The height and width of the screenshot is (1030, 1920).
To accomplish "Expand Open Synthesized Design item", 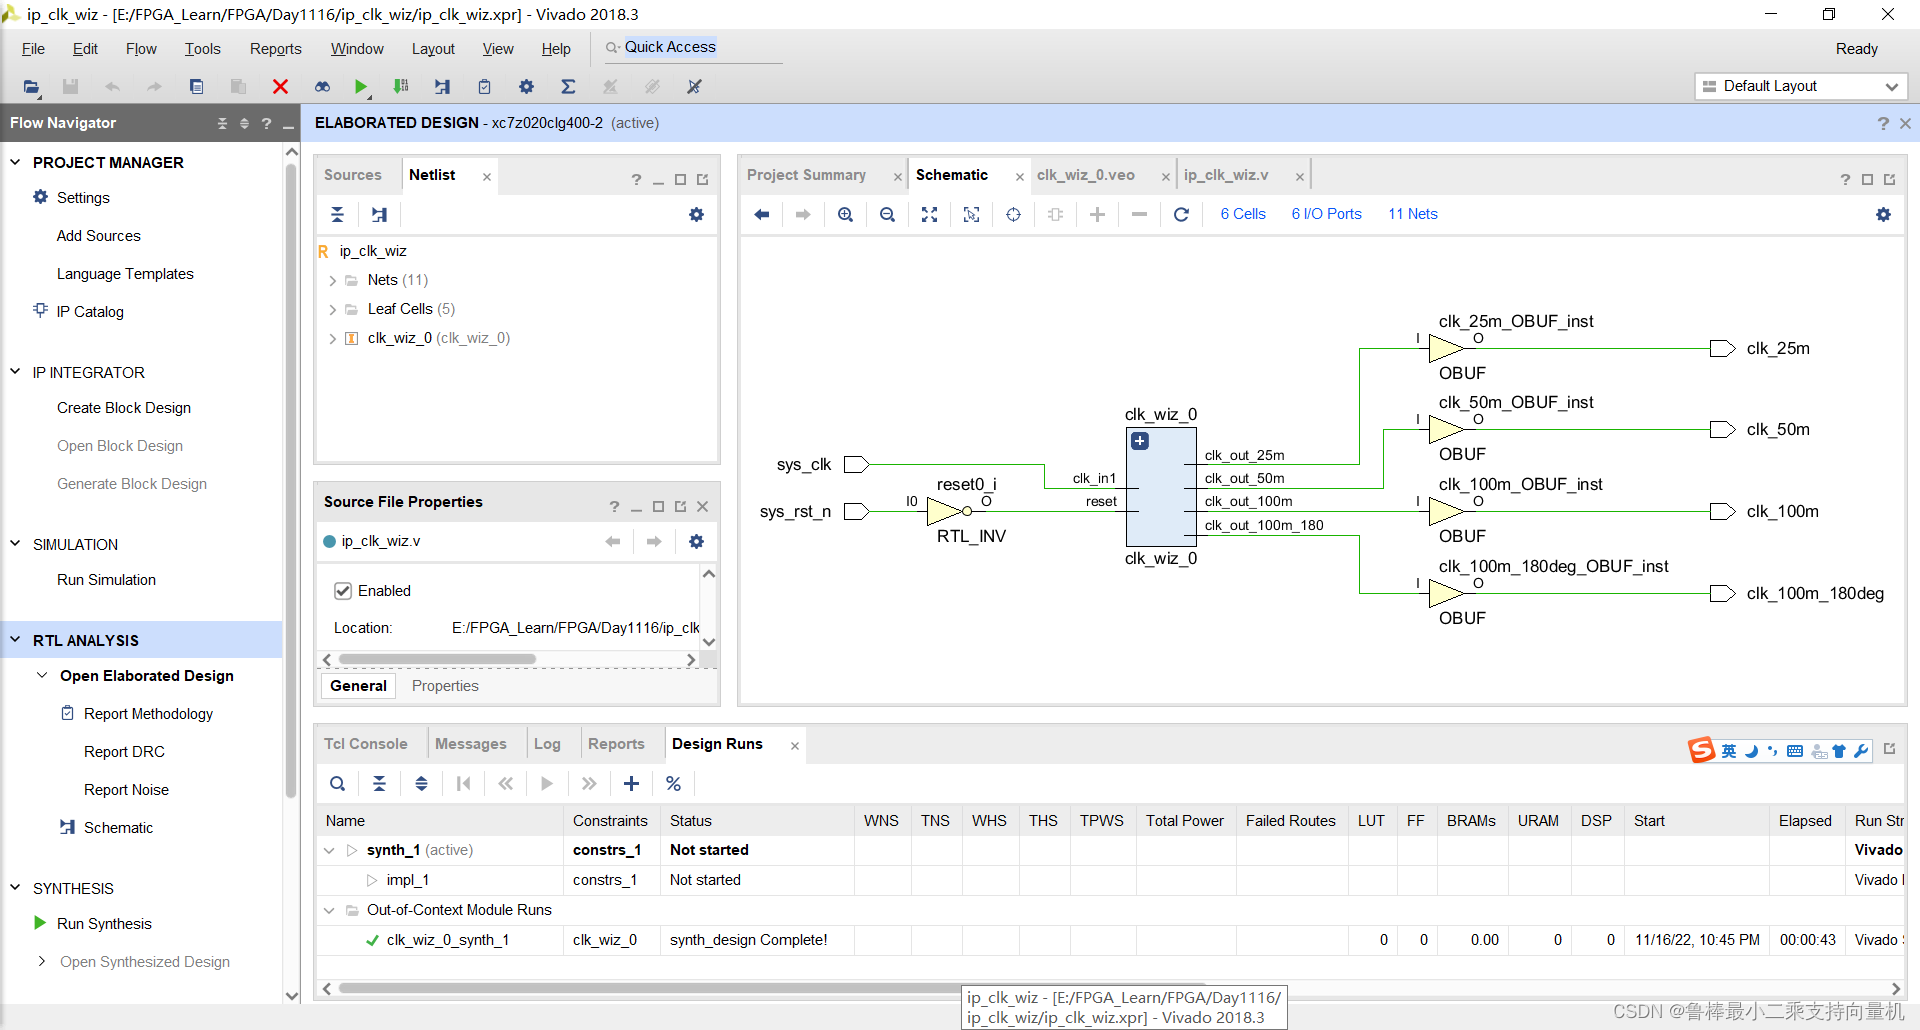I will tap(42, 962).
